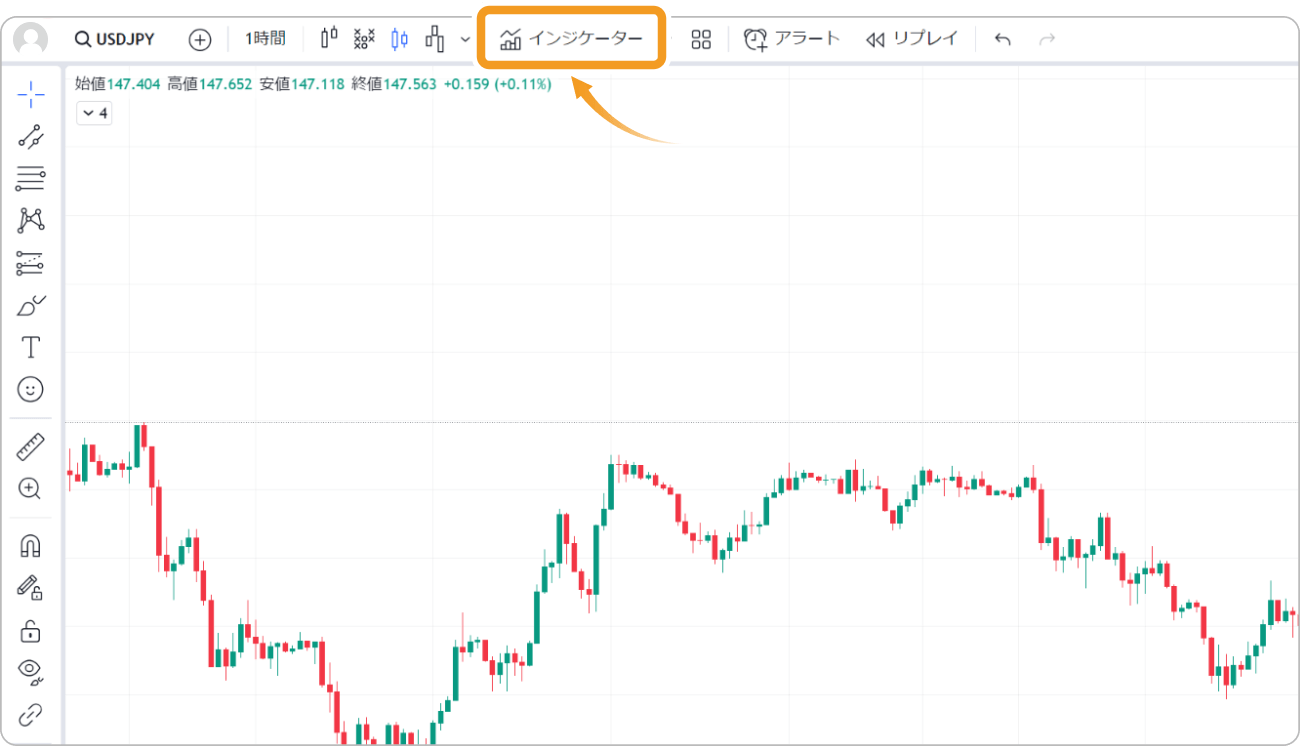The width and height of the screenshot is (1300, 746).
Task: Start bar リプレイ mode
Action: click(x=912, y=39)
